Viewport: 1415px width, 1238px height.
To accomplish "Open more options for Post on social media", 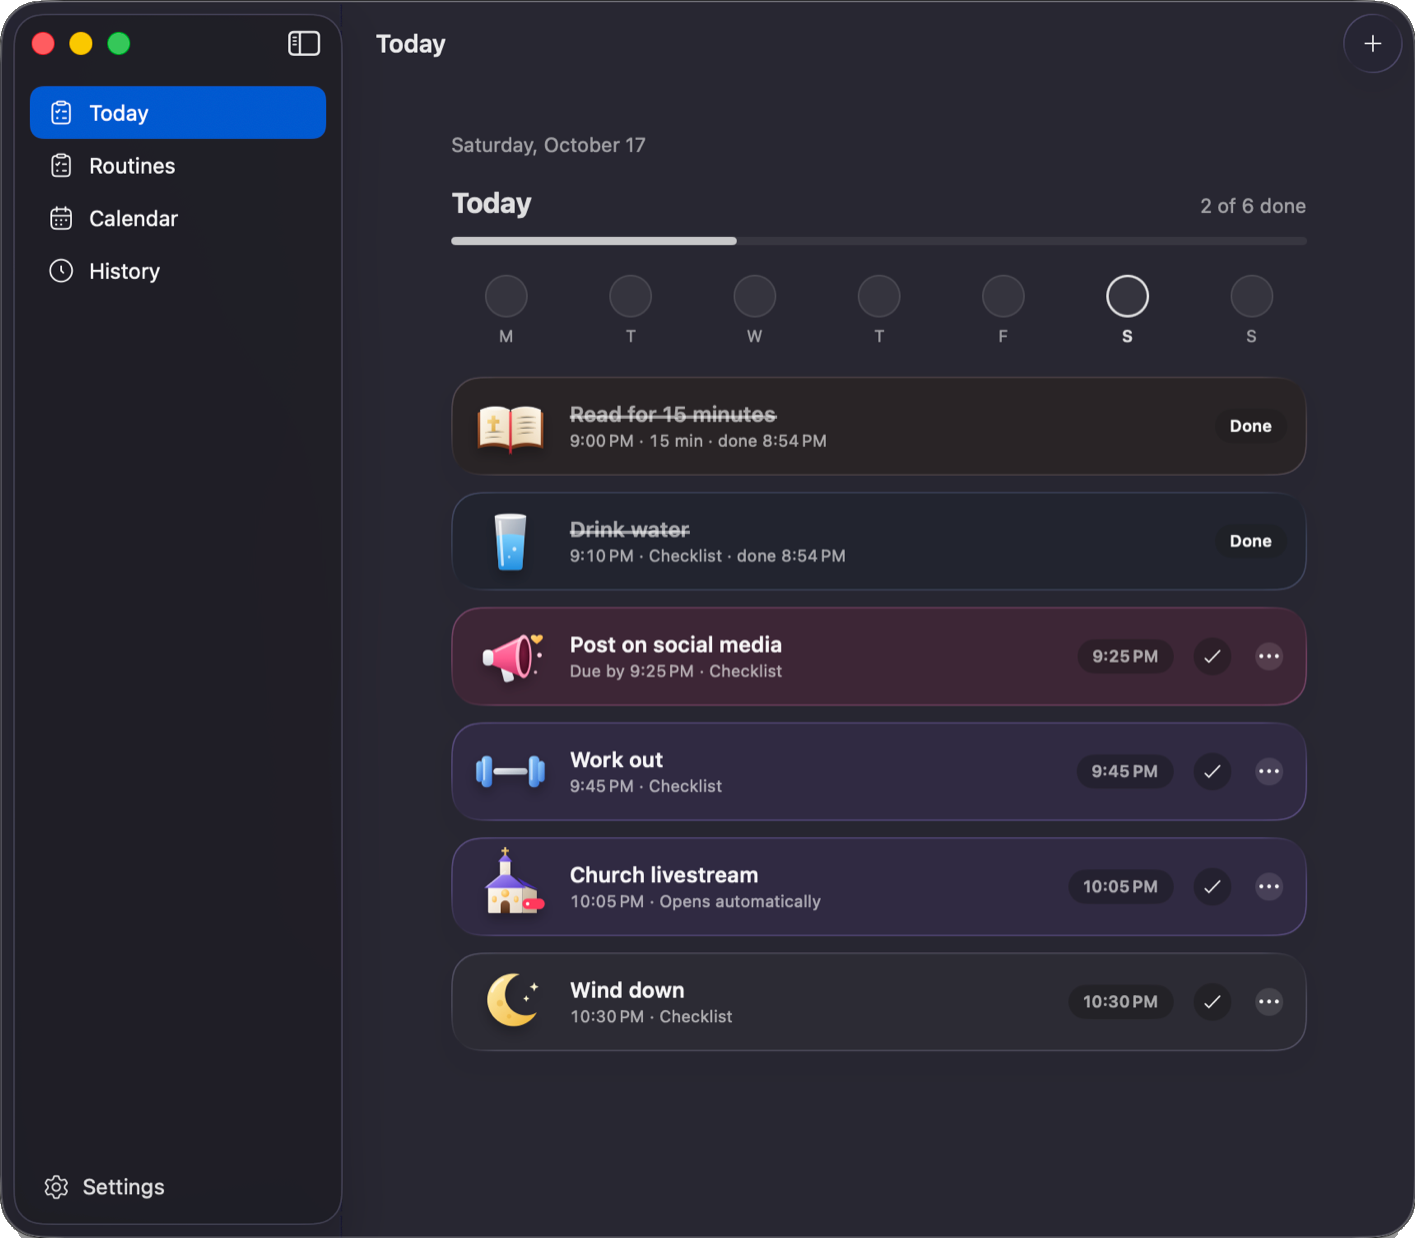I will [1269, 657].
